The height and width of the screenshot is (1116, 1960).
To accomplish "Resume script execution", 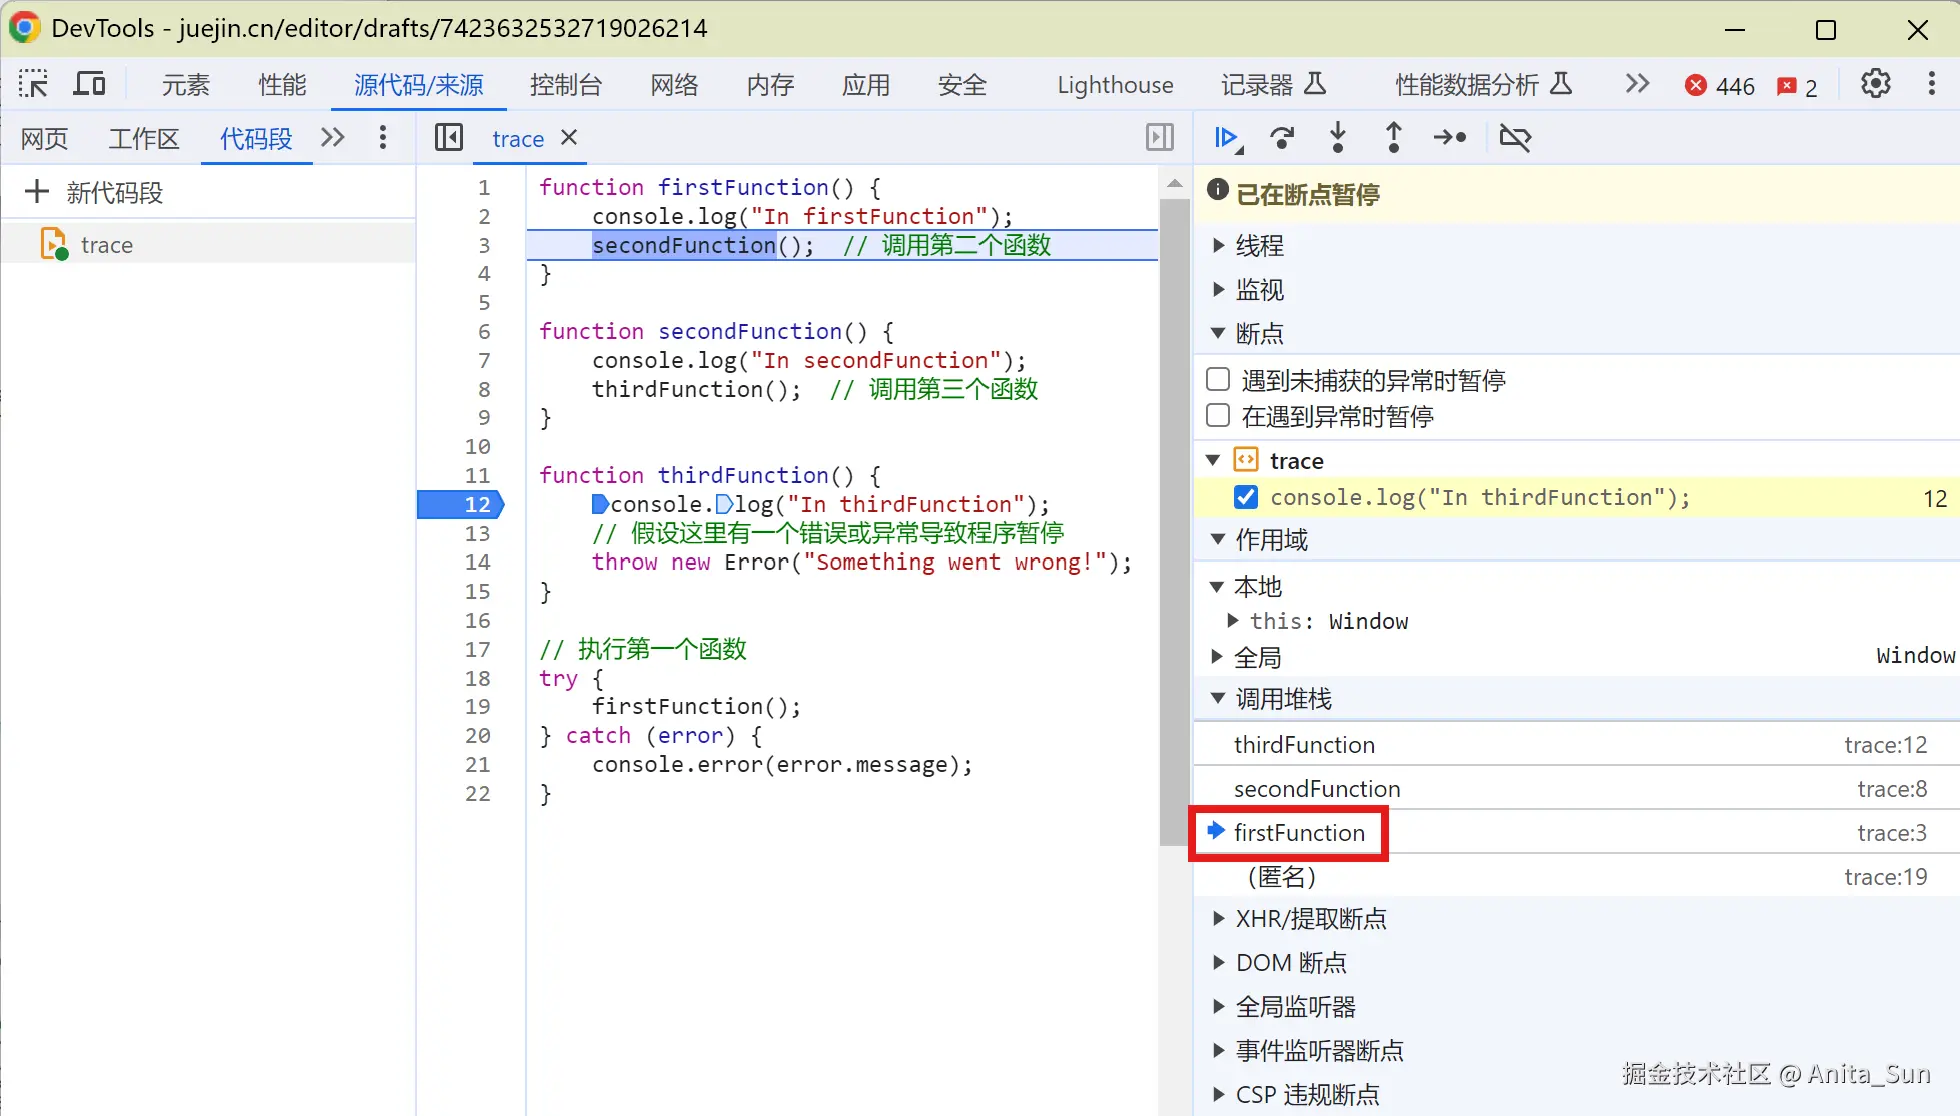I will click(x=1227, y=137).
